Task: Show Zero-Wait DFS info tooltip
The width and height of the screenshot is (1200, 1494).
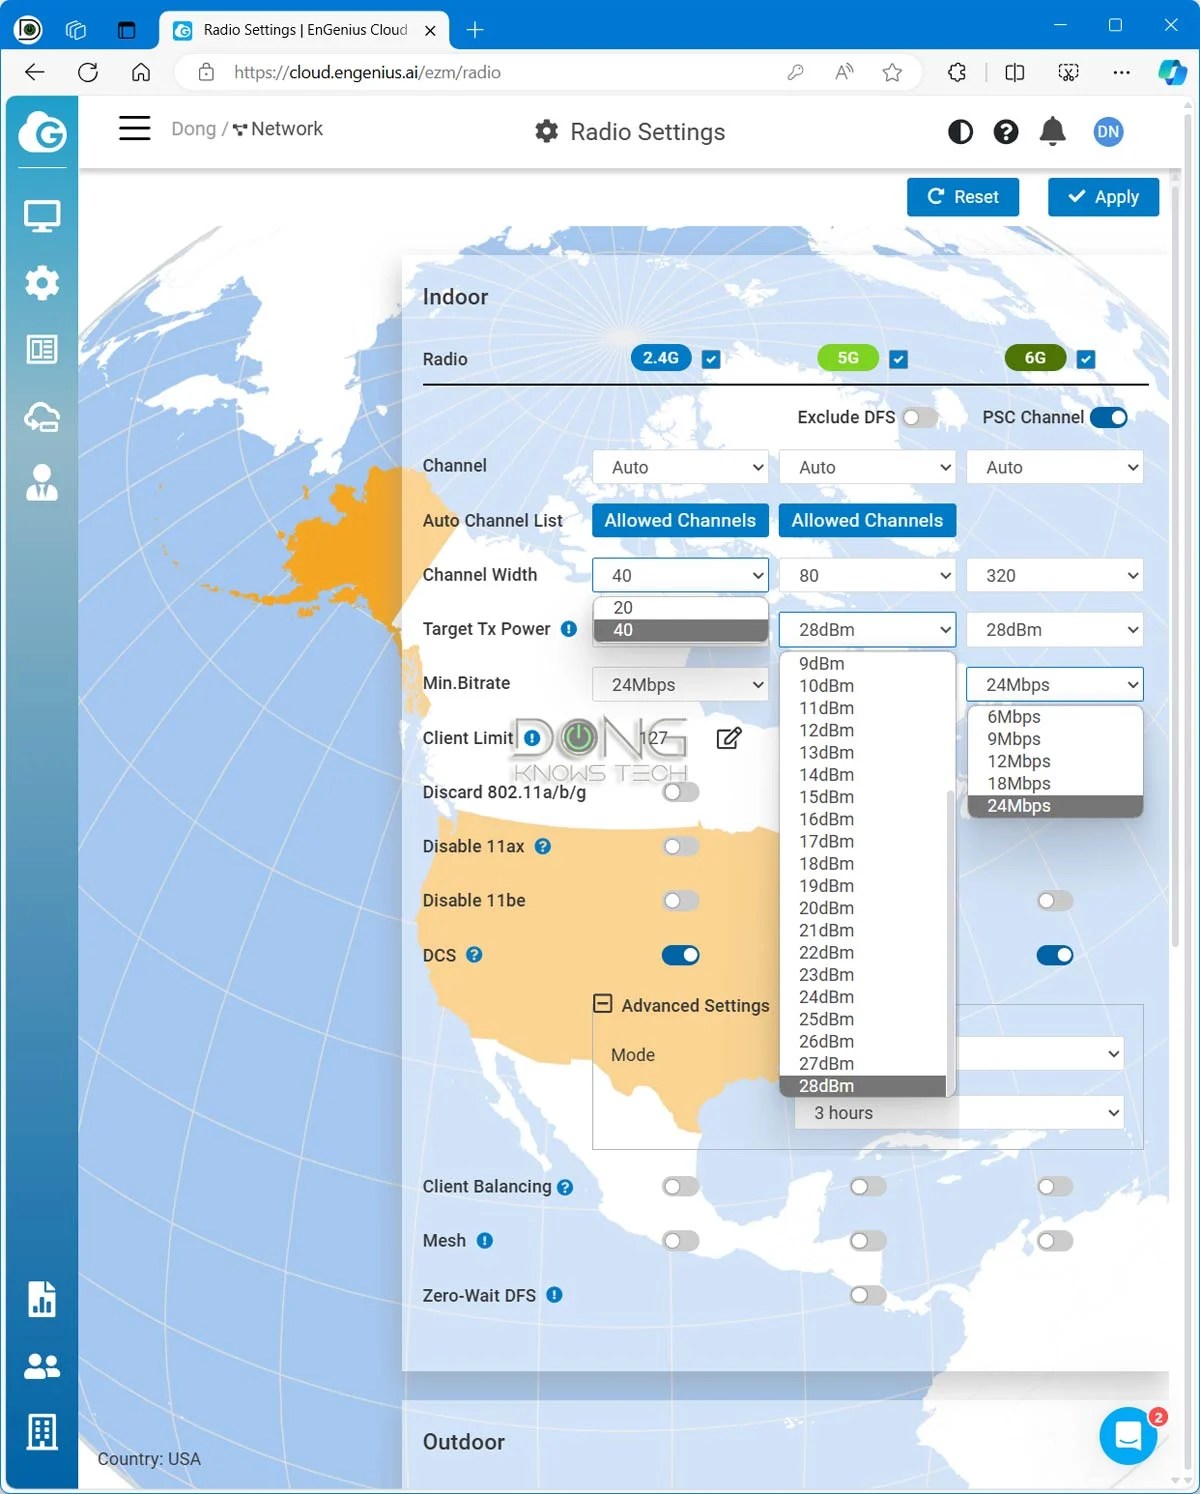Action: pos(554,1295)
